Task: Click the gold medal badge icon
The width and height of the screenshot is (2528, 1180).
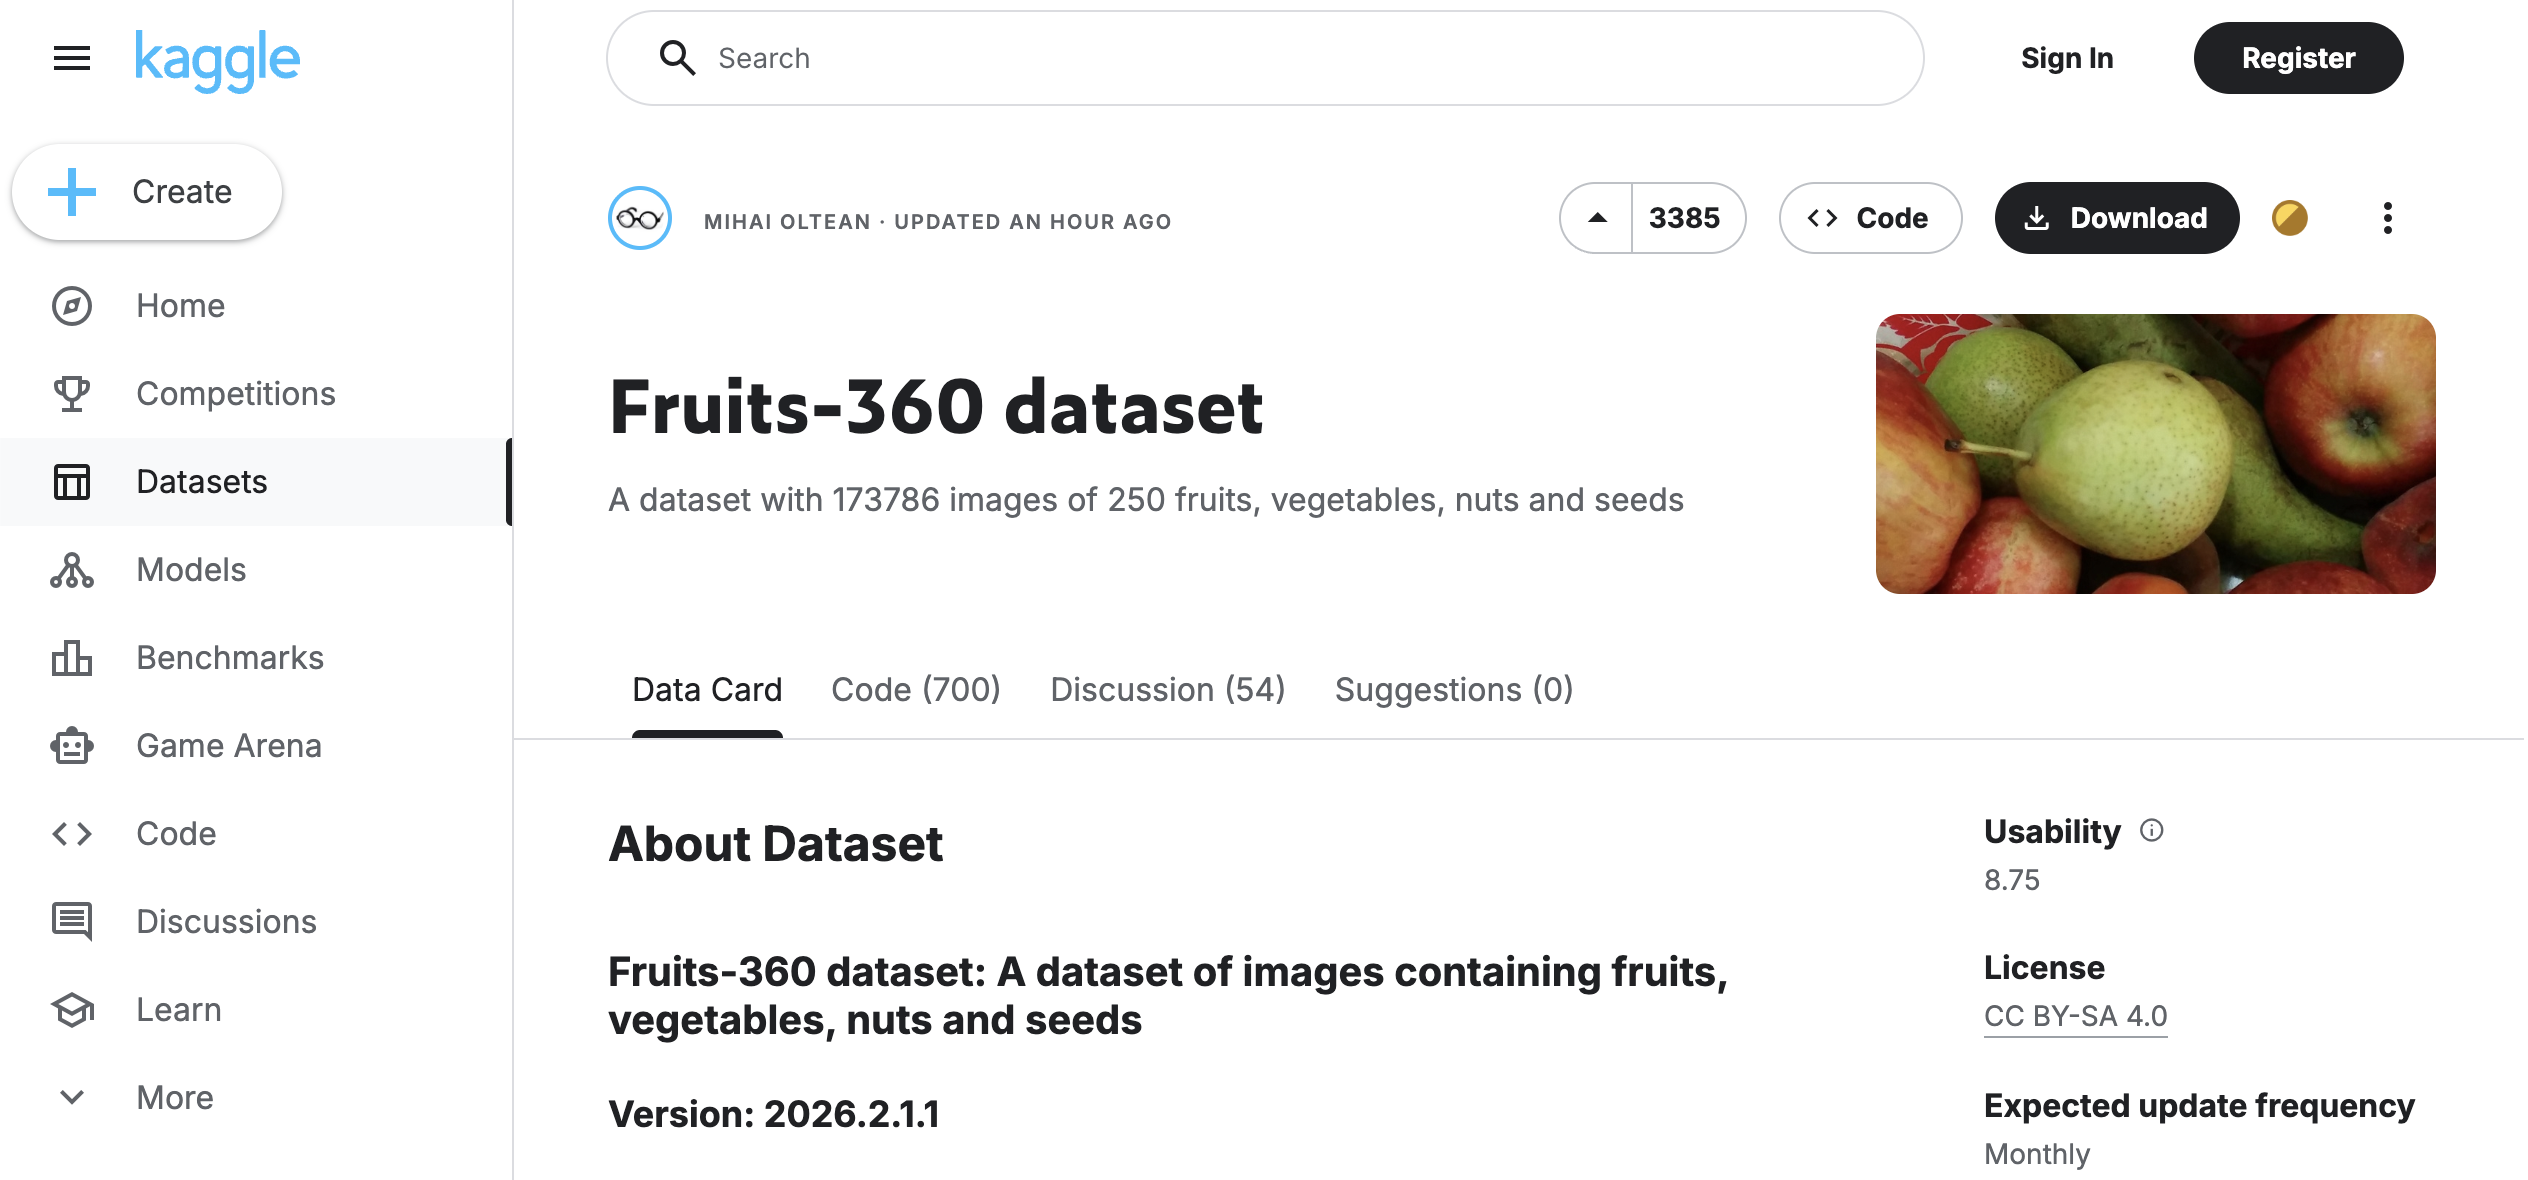Action: [2291, 218]
